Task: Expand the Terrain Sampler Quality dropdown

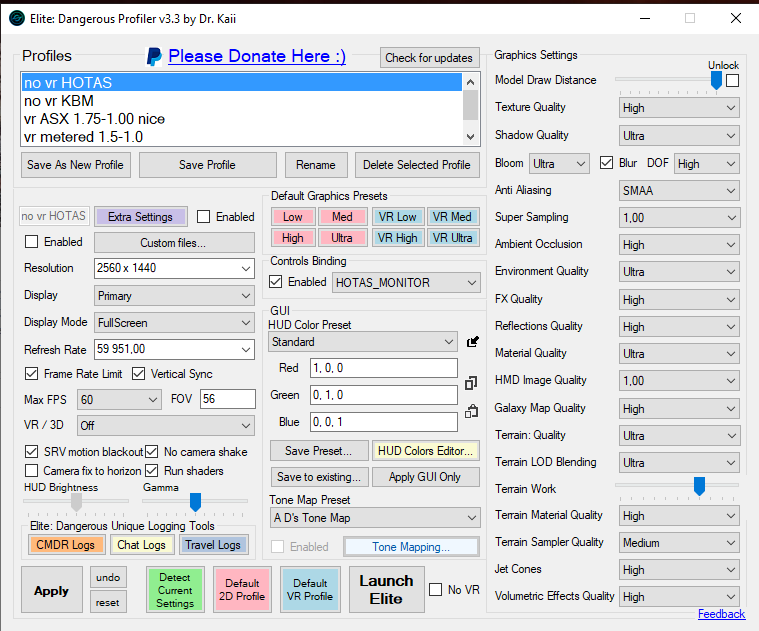Action: pyautogui.click(x=679, y=543)
